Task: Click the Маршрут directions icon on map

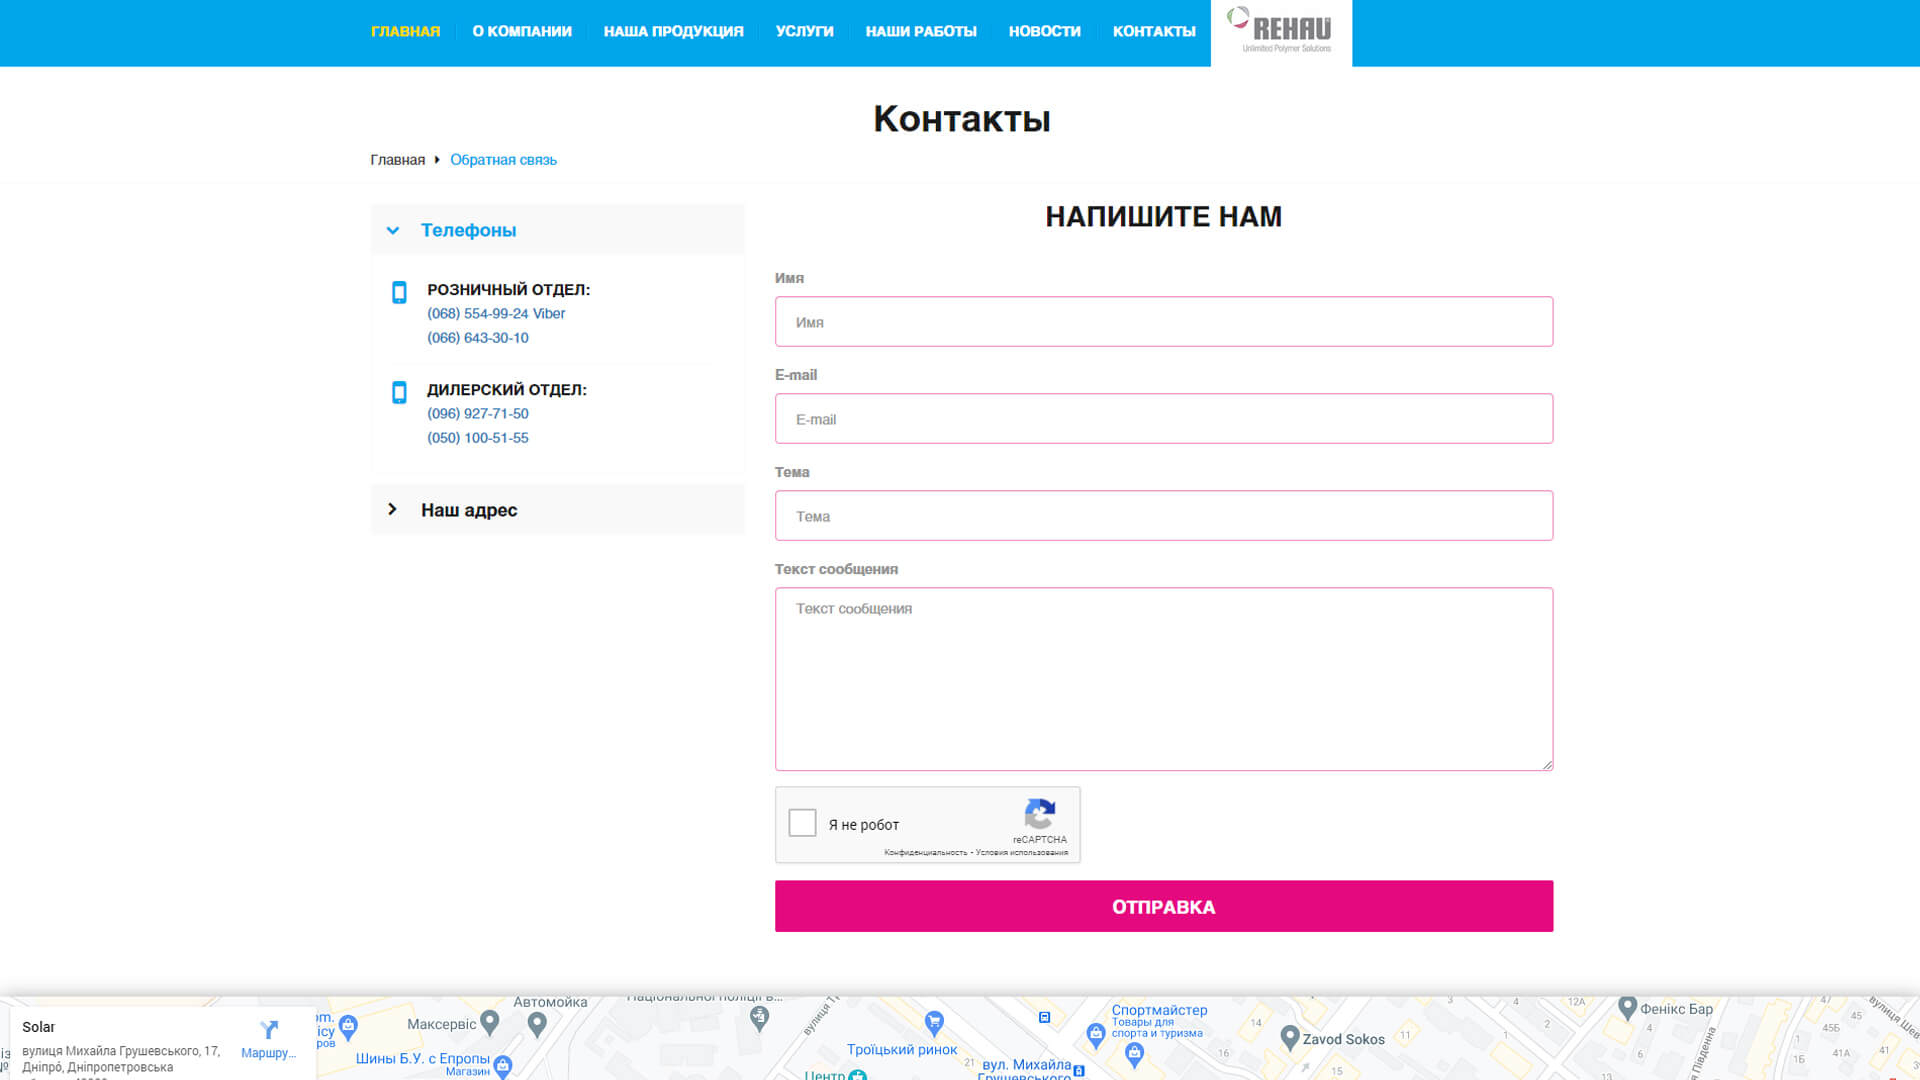Action: (x=269, y=1029)
